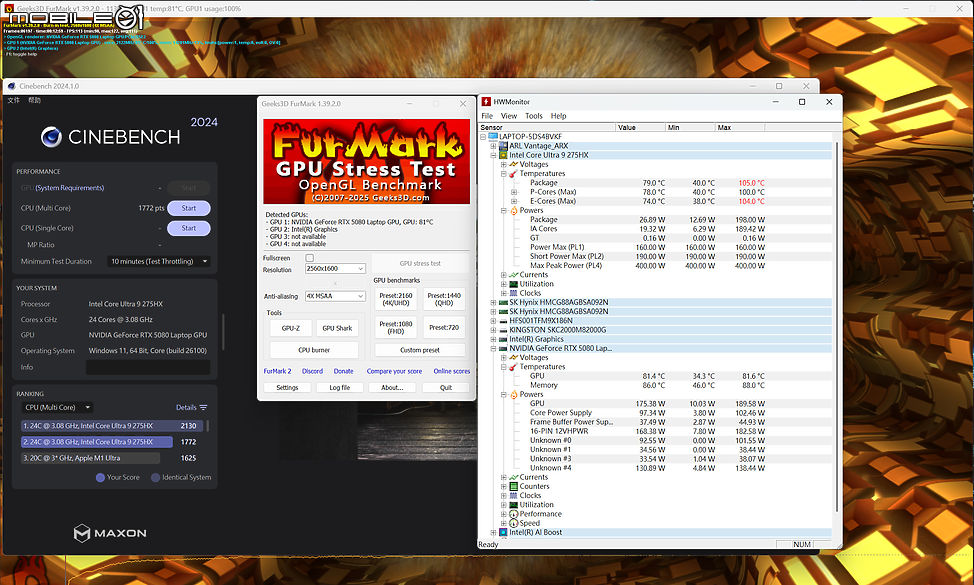The image size is (974, 585).
Task: Click the Cinebench title bar app icon
Action: point(11,86)
